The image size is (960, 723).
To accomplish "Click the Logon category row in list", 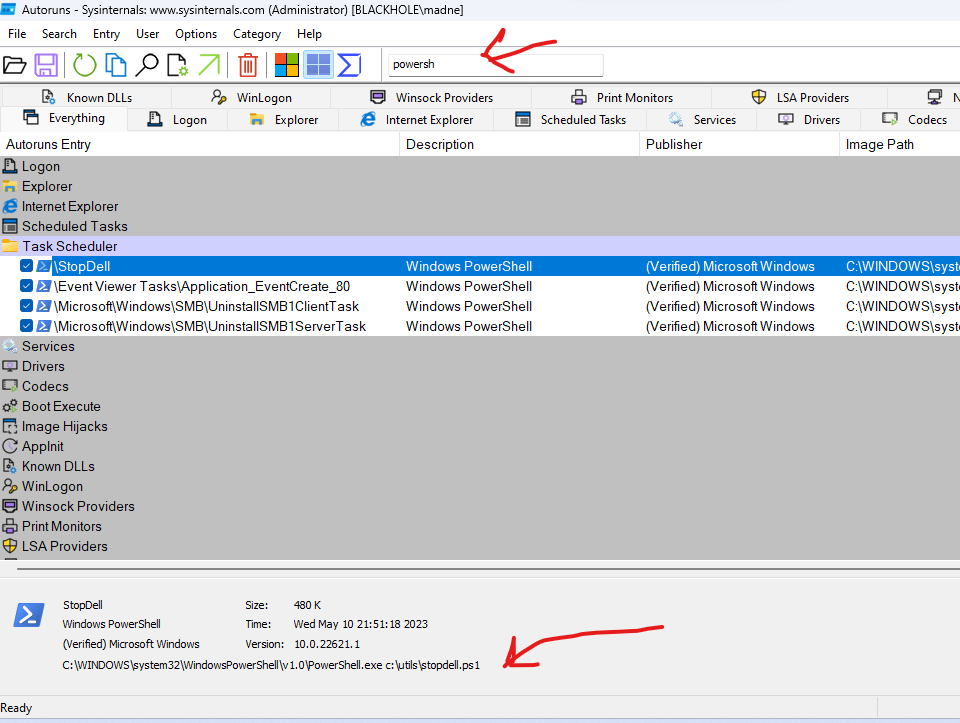I will pyautogui.click(x=480, y=167).
